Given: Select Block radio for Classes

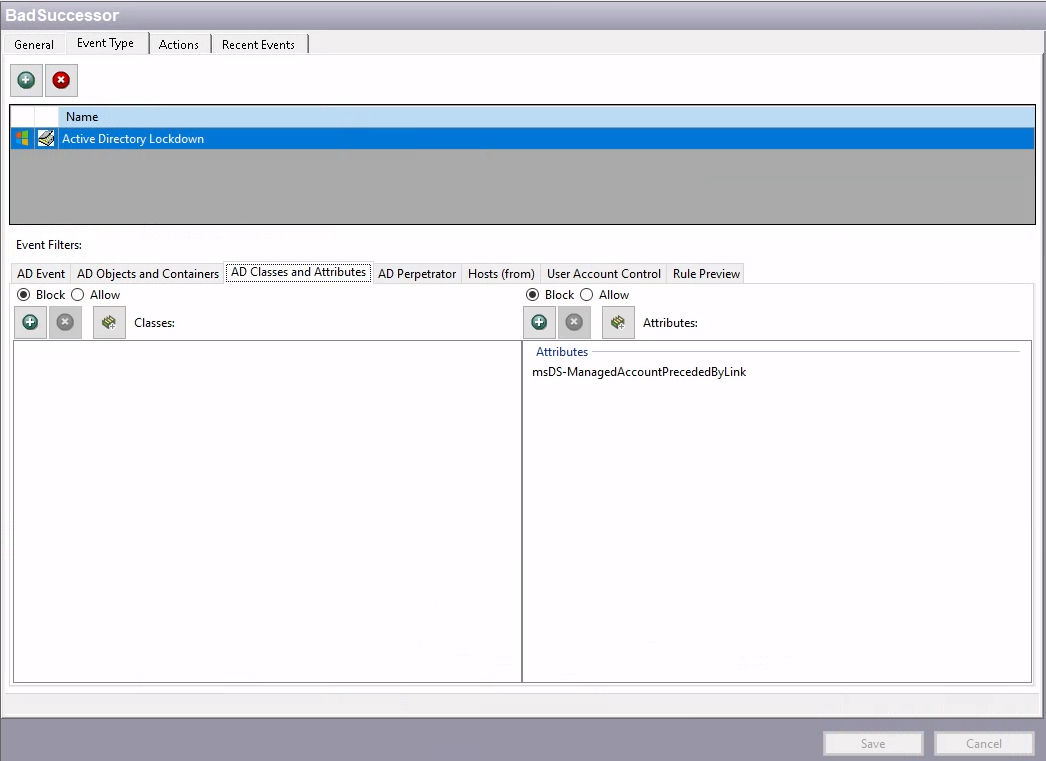Looking at the screenshot, I should (x=24, y=295).
